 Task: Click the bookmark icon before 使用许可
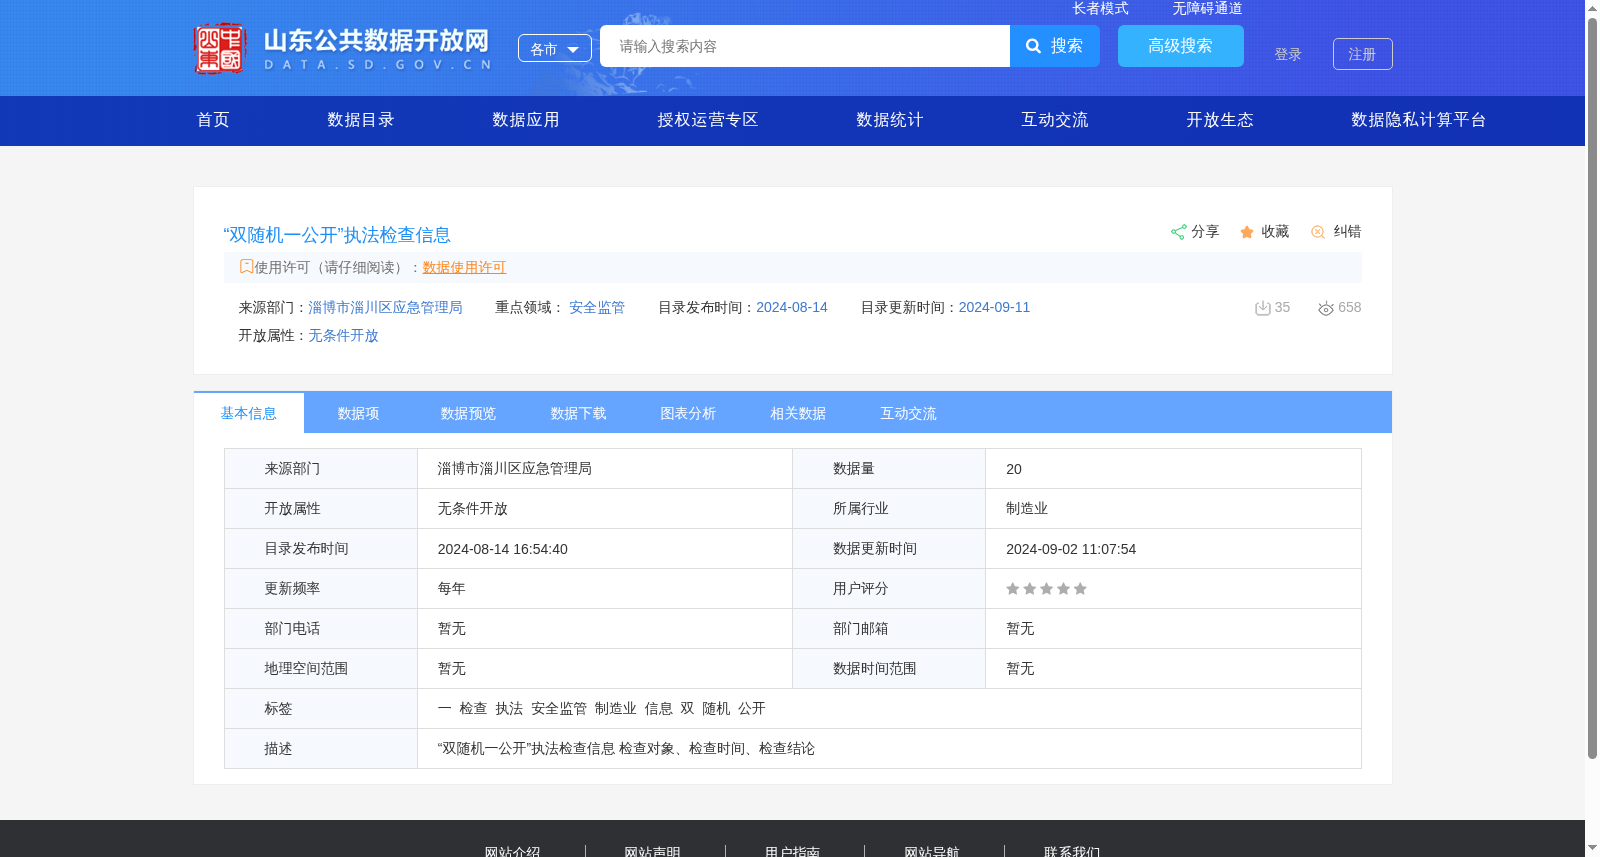tap(246, 266)
